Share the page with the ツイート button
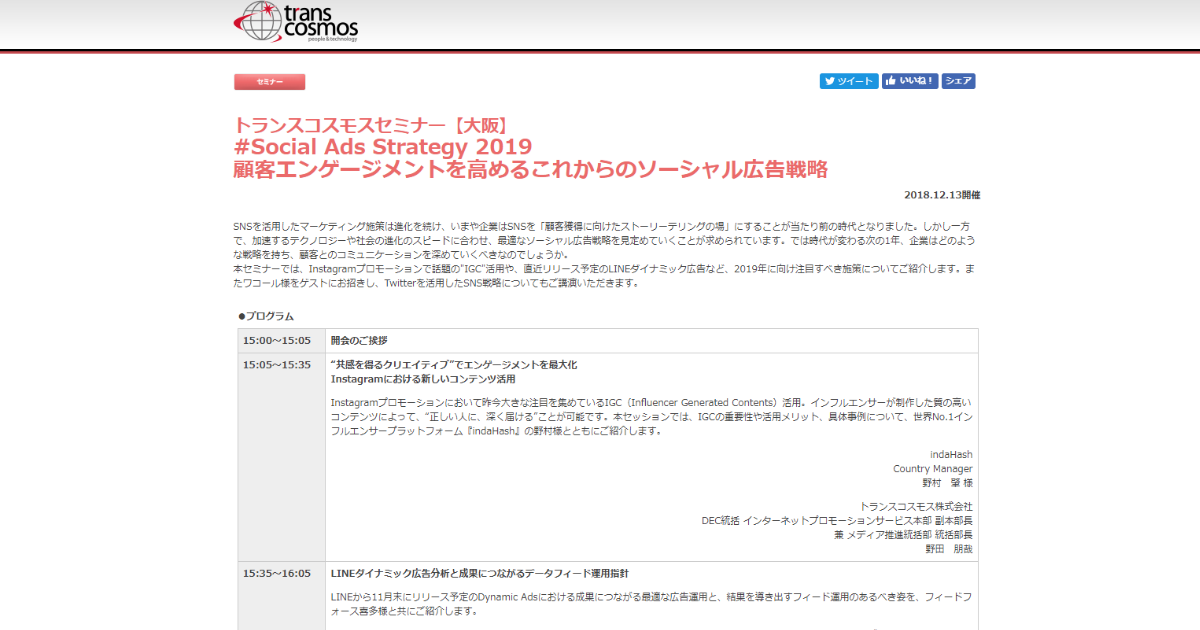 (x=849, y=82)
